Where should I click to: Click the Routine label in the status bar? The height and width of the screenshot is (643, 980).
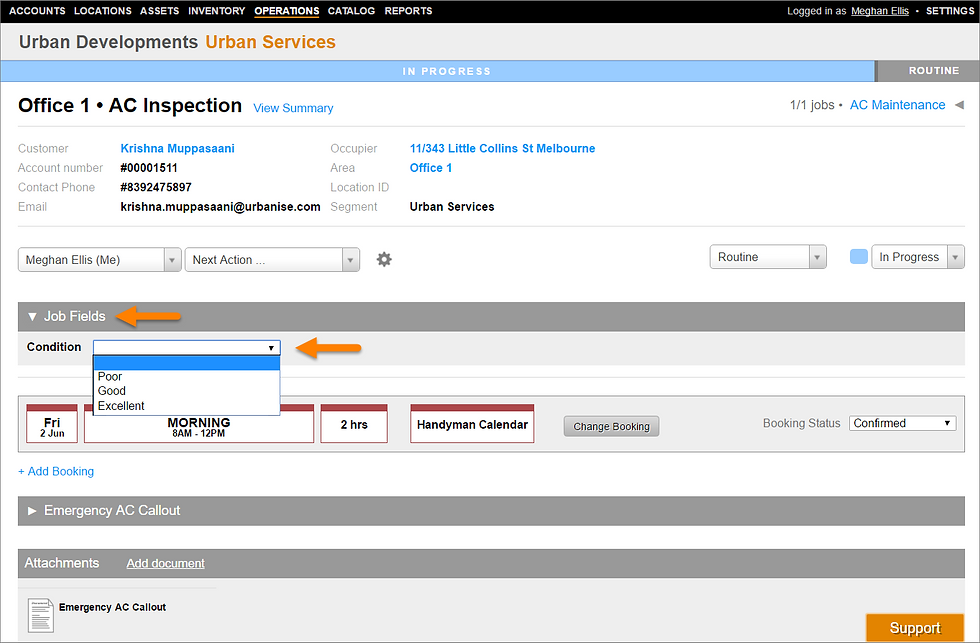934,71
